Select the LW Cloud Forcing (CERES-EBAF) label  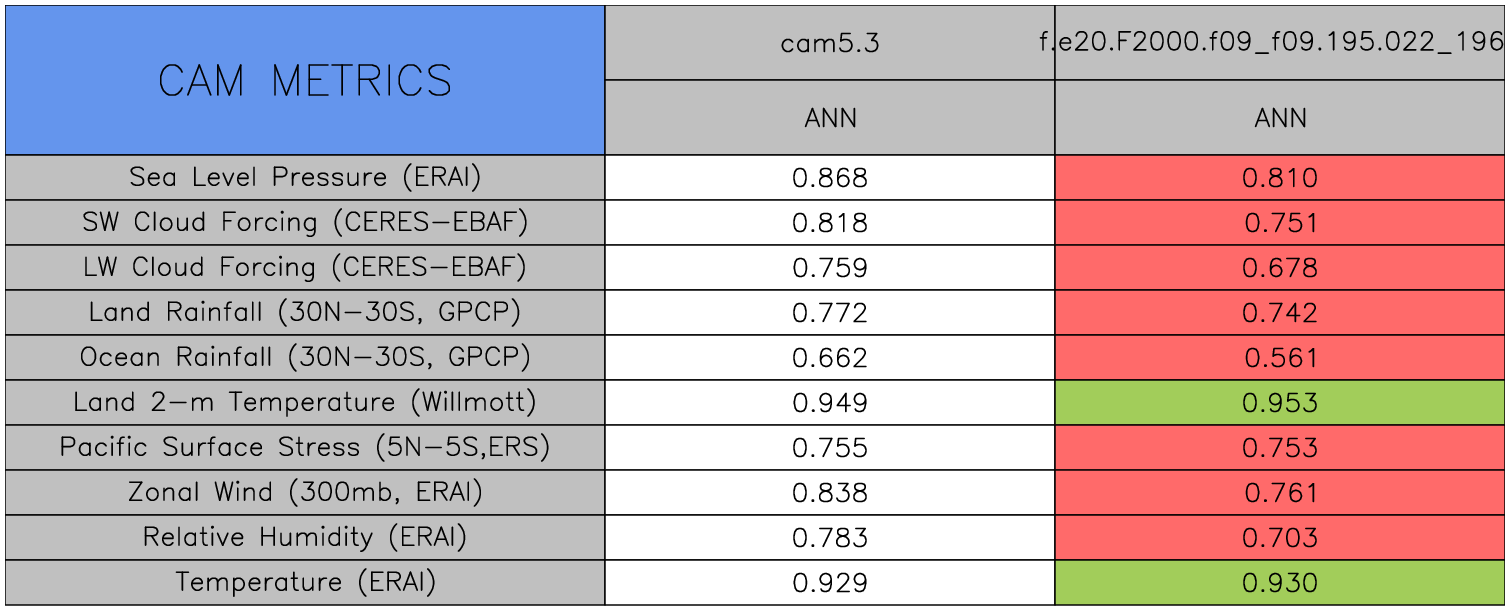click(305, 268)
